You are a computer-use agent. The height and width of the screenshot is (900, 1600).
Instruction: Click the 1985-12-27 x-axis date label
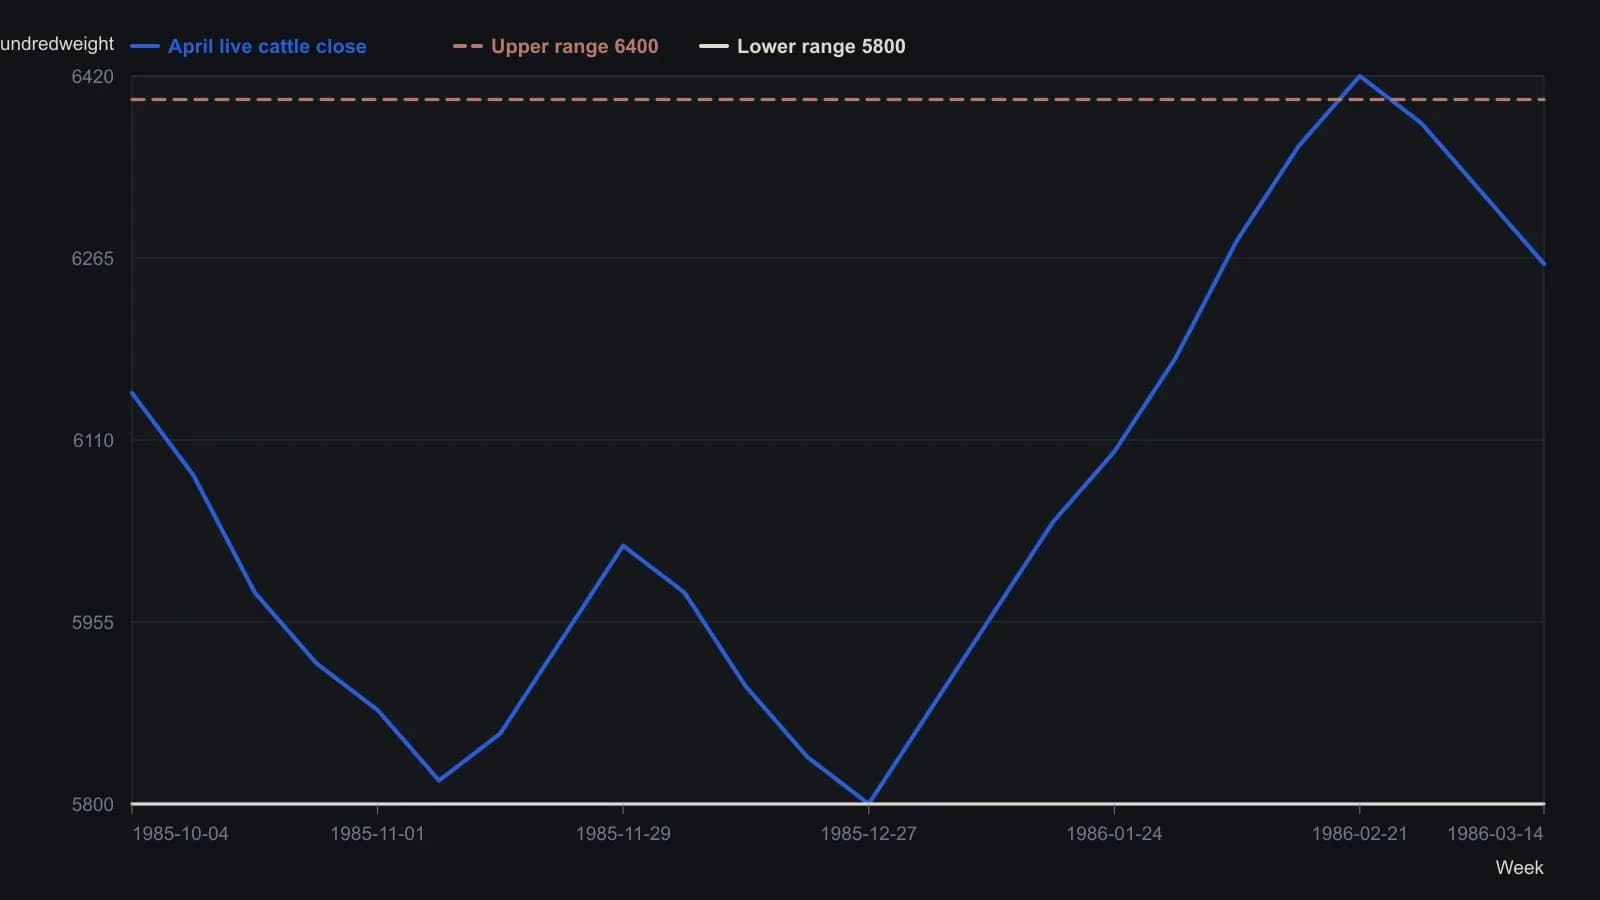coord(868,833)
